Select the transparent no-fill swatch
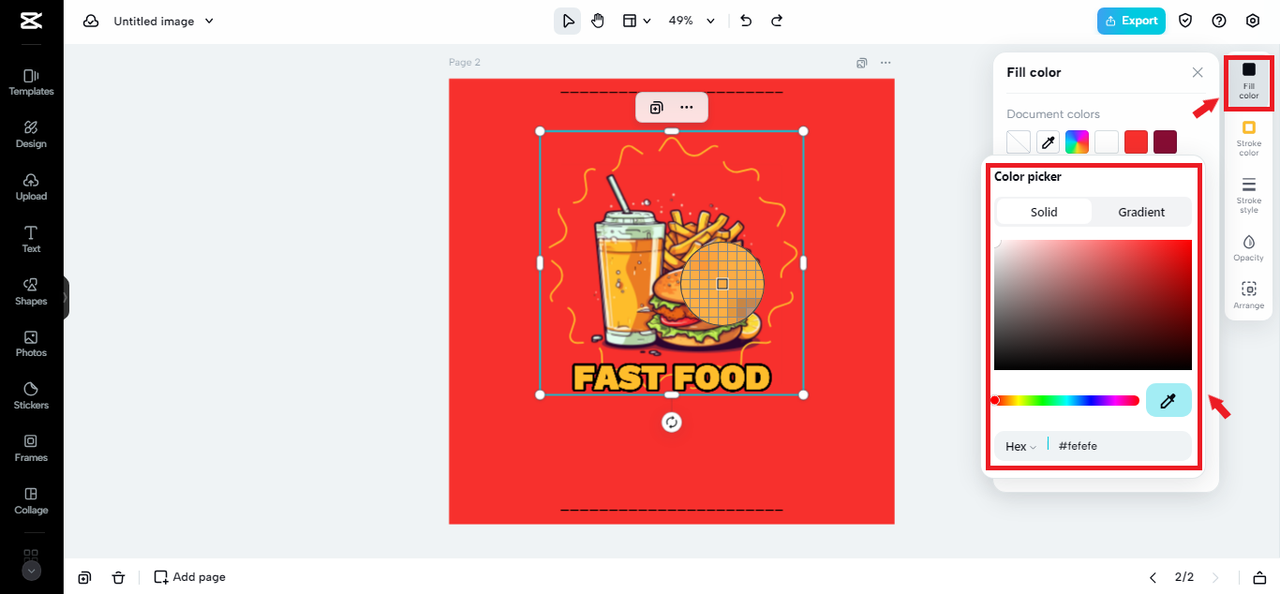 (x=1018, y=142)
